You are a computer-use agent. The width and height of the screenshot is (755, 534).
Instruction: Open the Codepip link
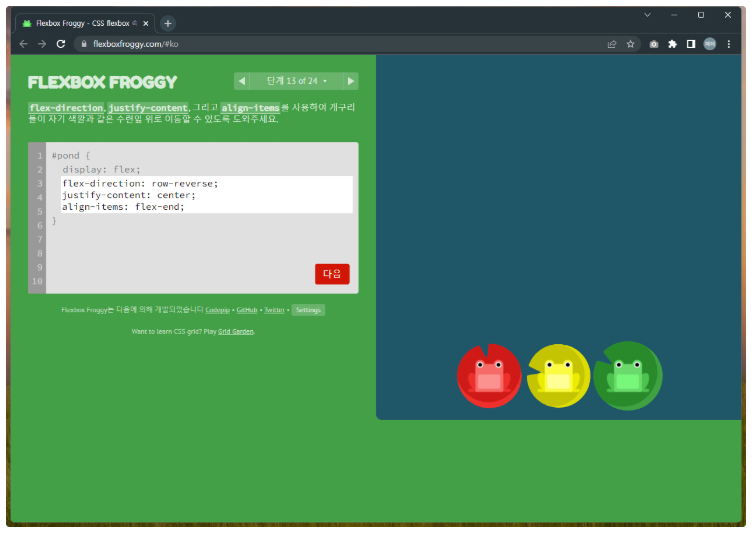point(218,310)
